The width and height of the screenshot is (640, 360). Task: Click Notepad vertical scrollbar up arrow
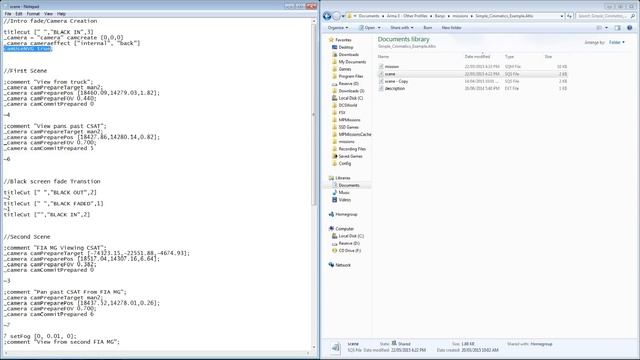(x=313, y=21)
